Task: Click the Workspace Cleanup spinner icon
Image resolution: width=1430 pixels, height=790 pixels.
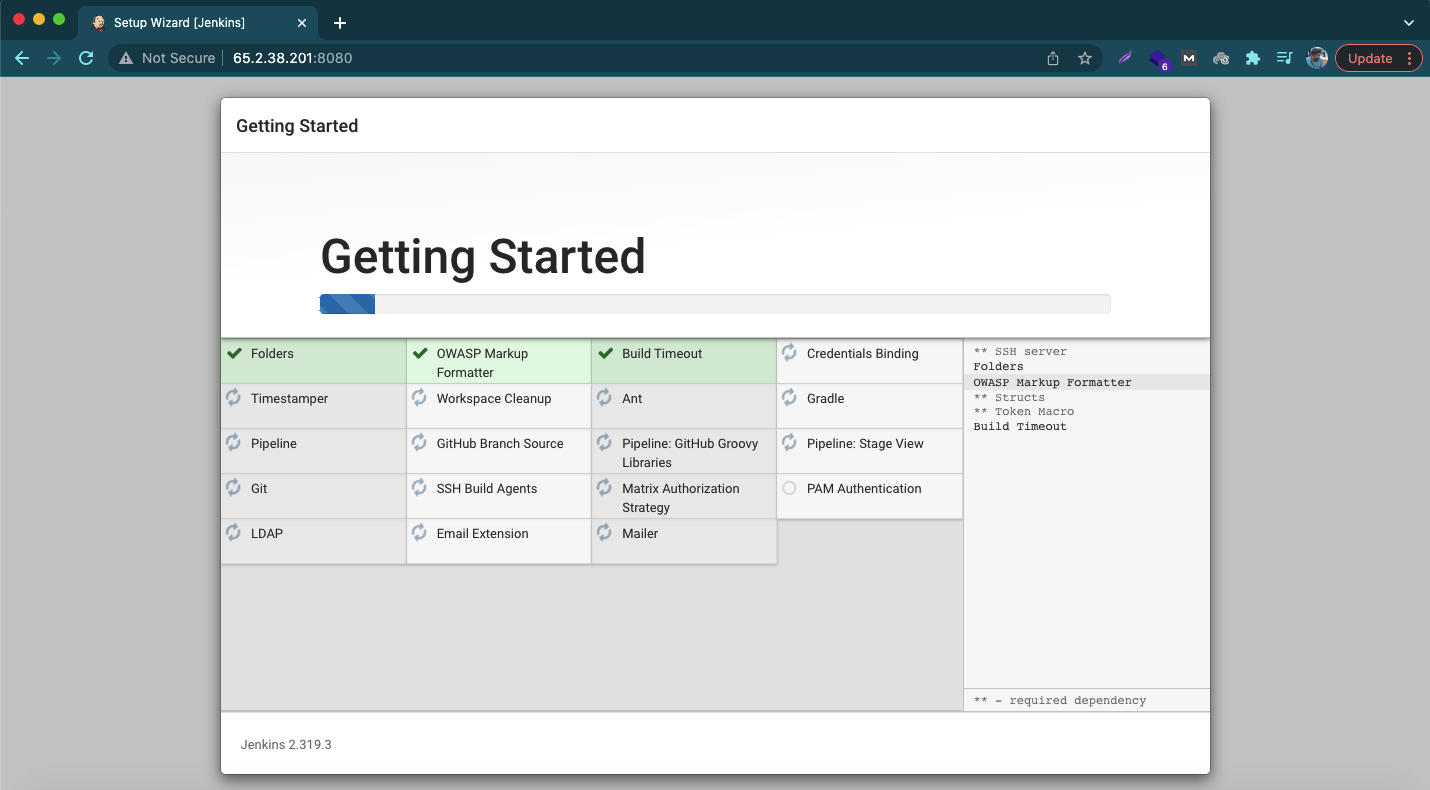Action: (x=419, y=398)
